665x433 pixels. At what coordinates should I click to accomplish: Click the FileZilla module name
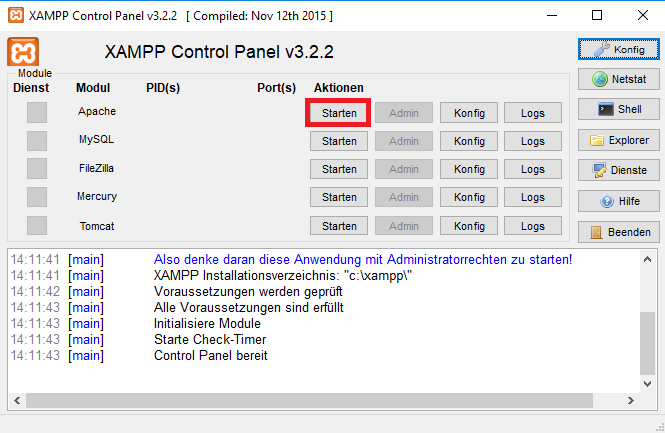[96, 168]
